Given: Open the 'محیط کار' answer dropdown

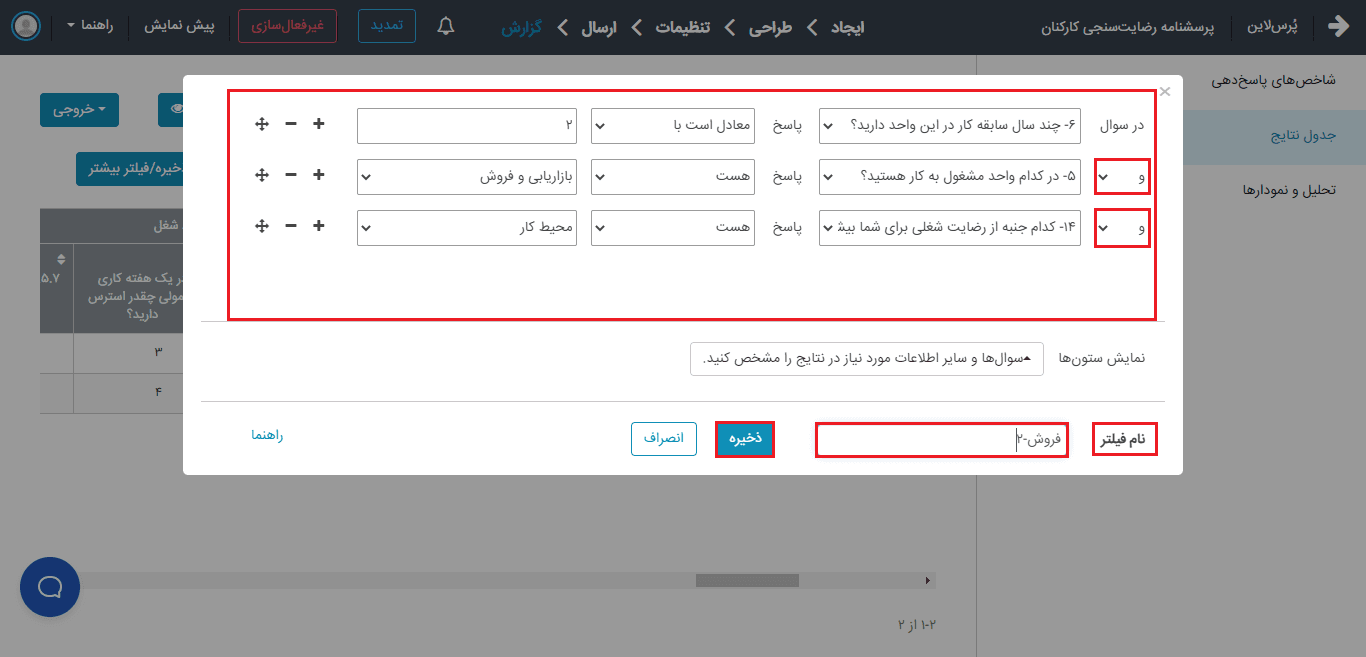Looking at the screenshot, I should coord(466,227).
